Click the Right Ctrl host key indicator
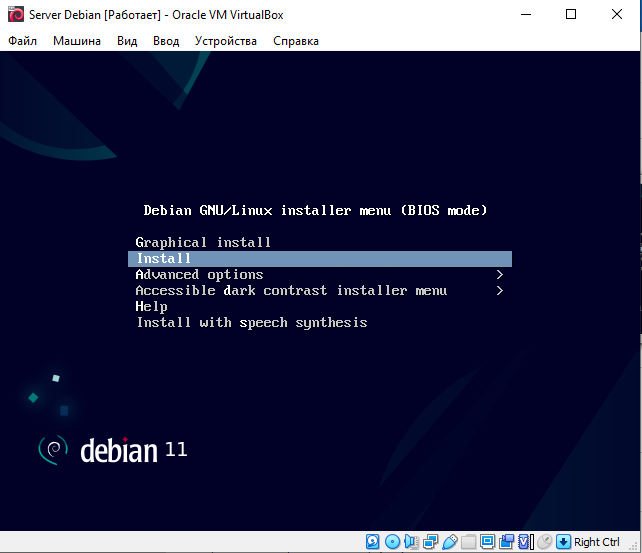This screenshot has width=642, height=553. (597, 542)
